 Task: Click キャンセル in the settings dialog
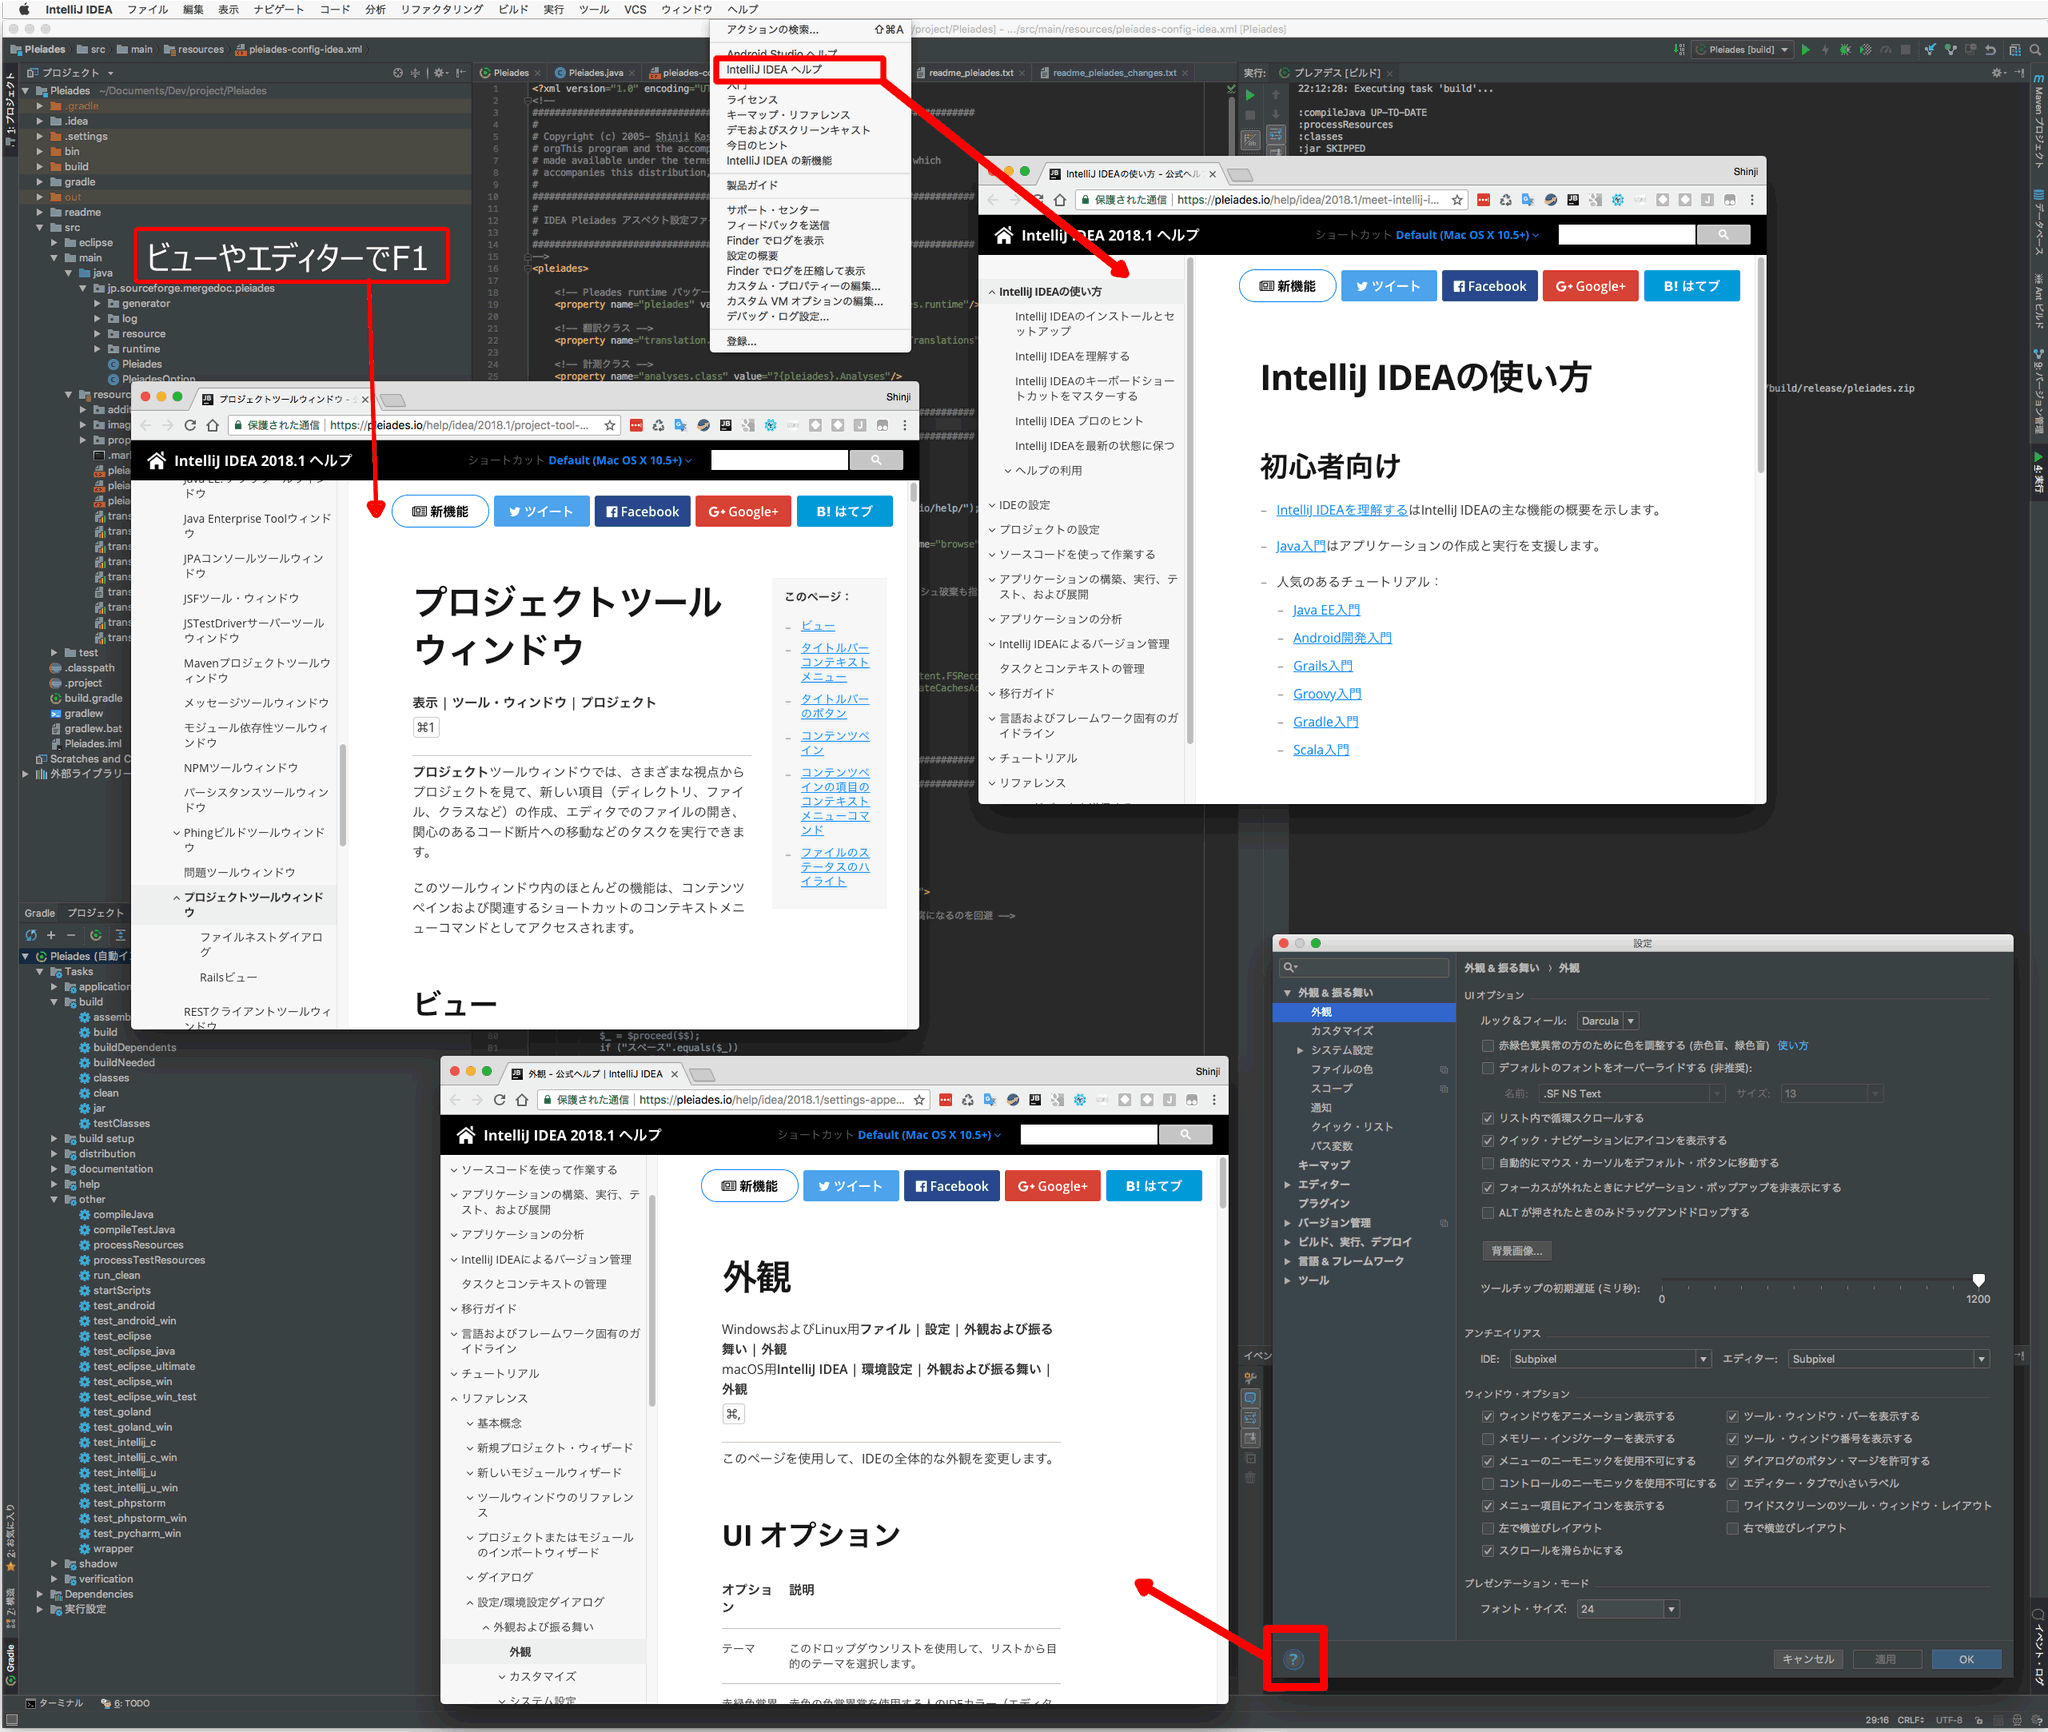(1808, 1659)
